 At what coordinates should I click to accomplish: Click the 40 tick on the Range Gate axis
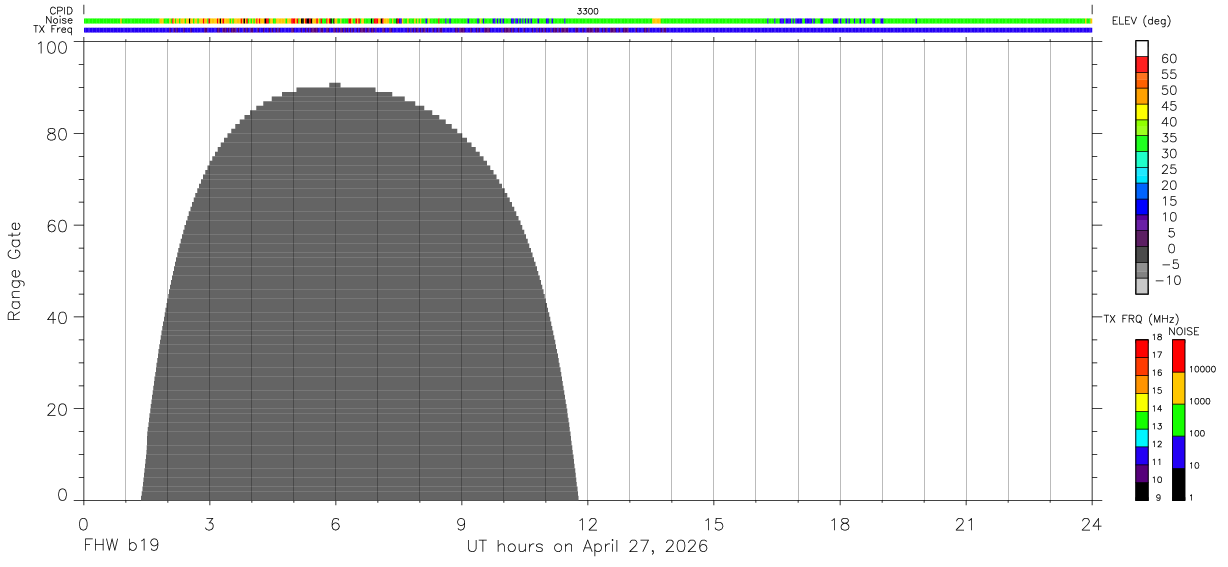pos(57,317)
